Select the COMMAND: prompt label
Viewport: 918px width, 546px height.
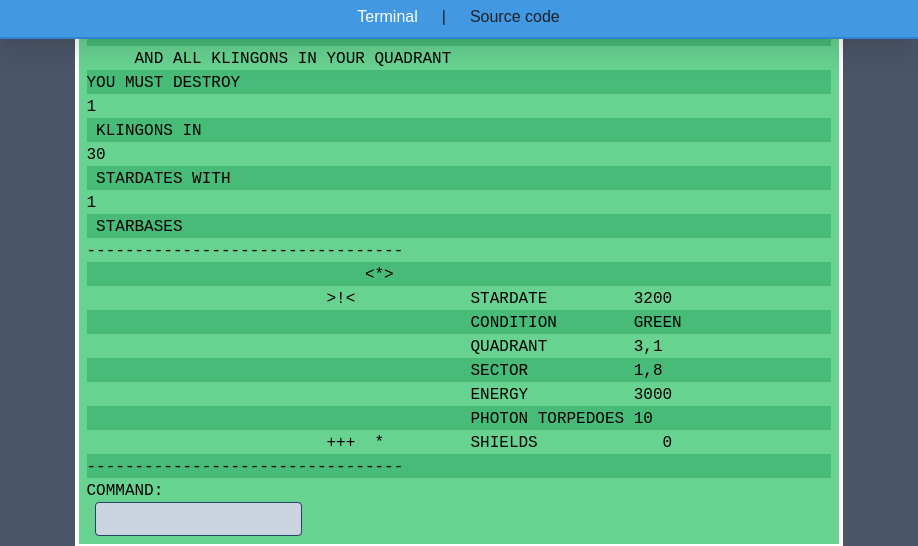[x=125, y=490]
